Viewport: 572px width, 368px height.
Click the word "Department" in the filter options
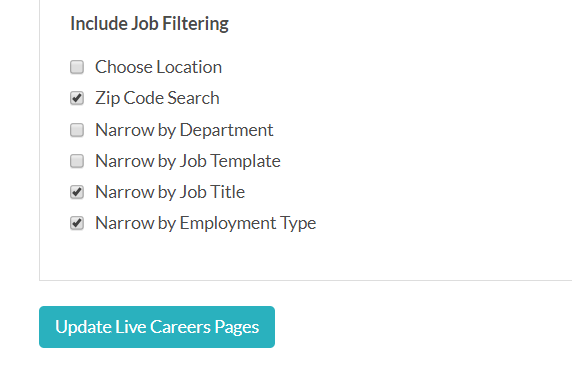pos(227,130)
